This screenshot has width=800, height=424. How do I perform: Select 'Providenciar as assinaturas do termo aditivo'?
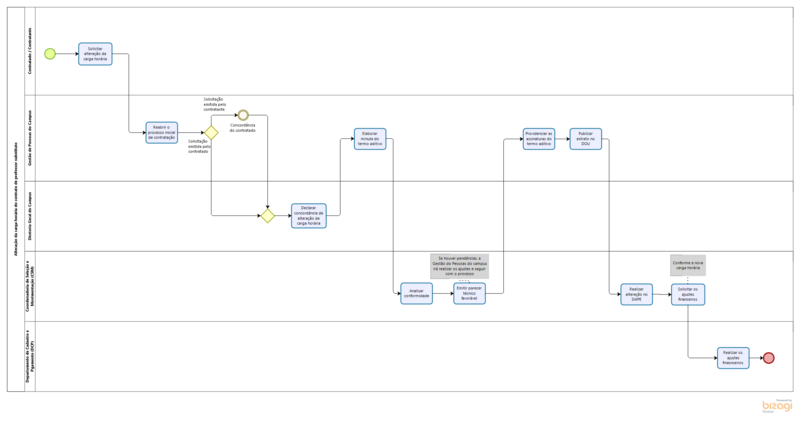(x=538, y=139)
